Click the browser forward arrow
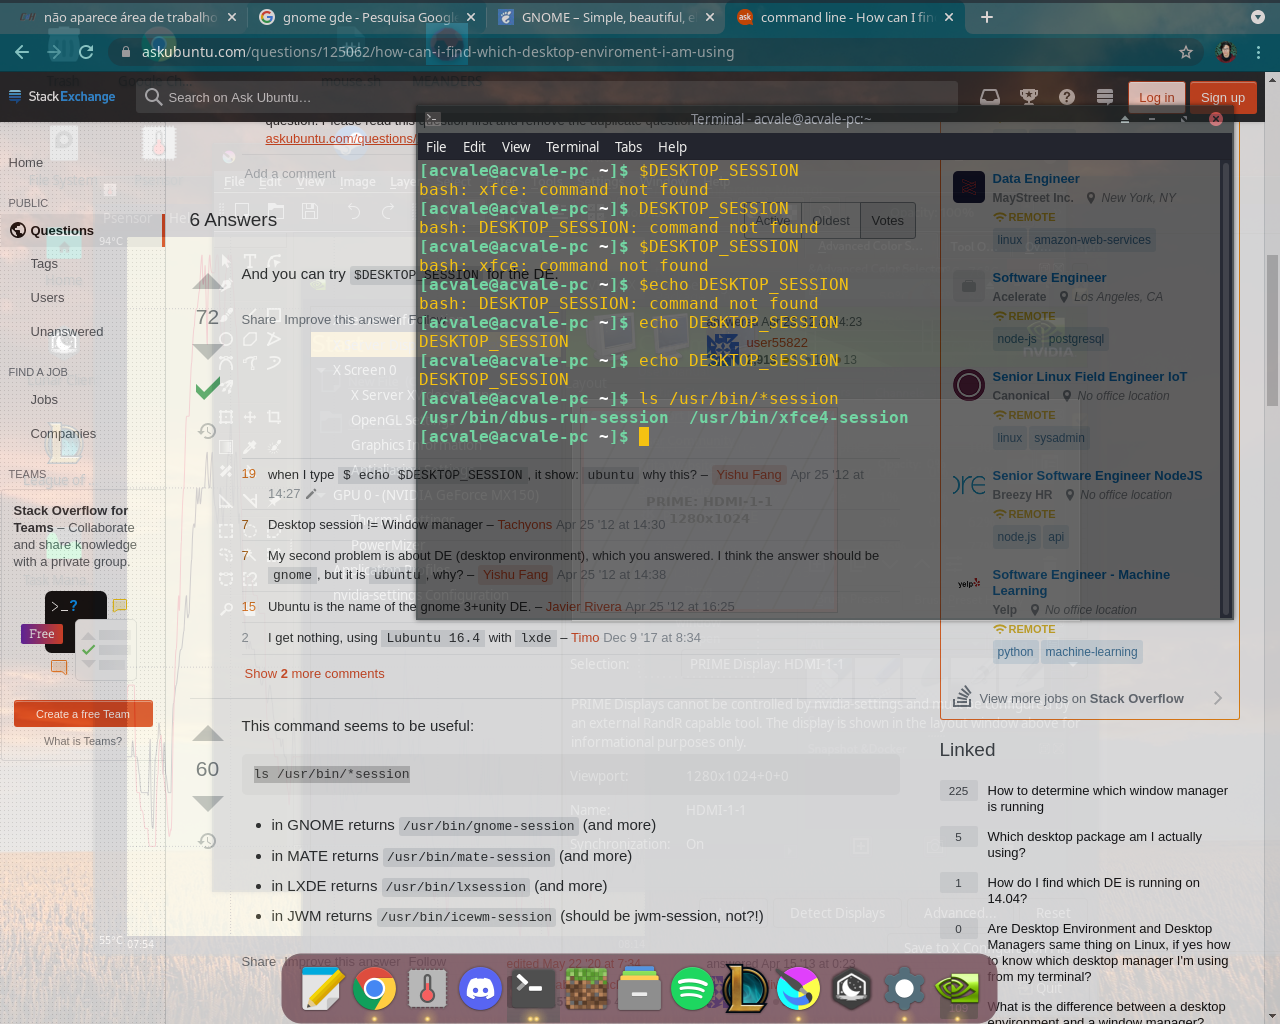The width and height of the screenshot is (1280, 1024). [54, 52]
